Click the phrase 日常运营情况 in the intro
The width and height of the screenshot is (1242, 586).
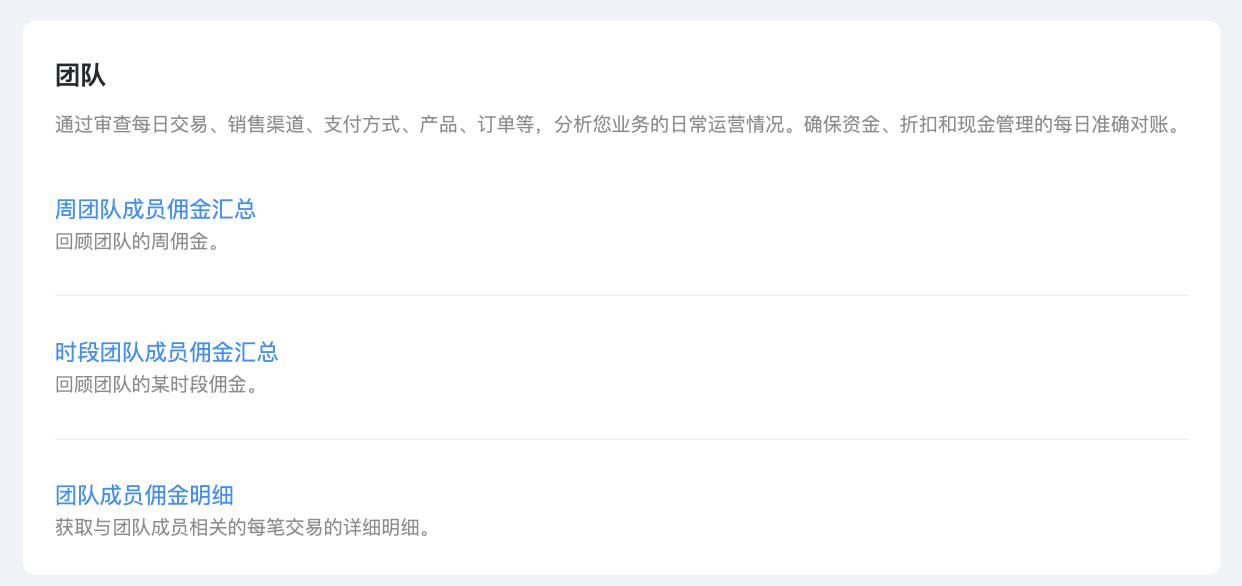(724, 126)
